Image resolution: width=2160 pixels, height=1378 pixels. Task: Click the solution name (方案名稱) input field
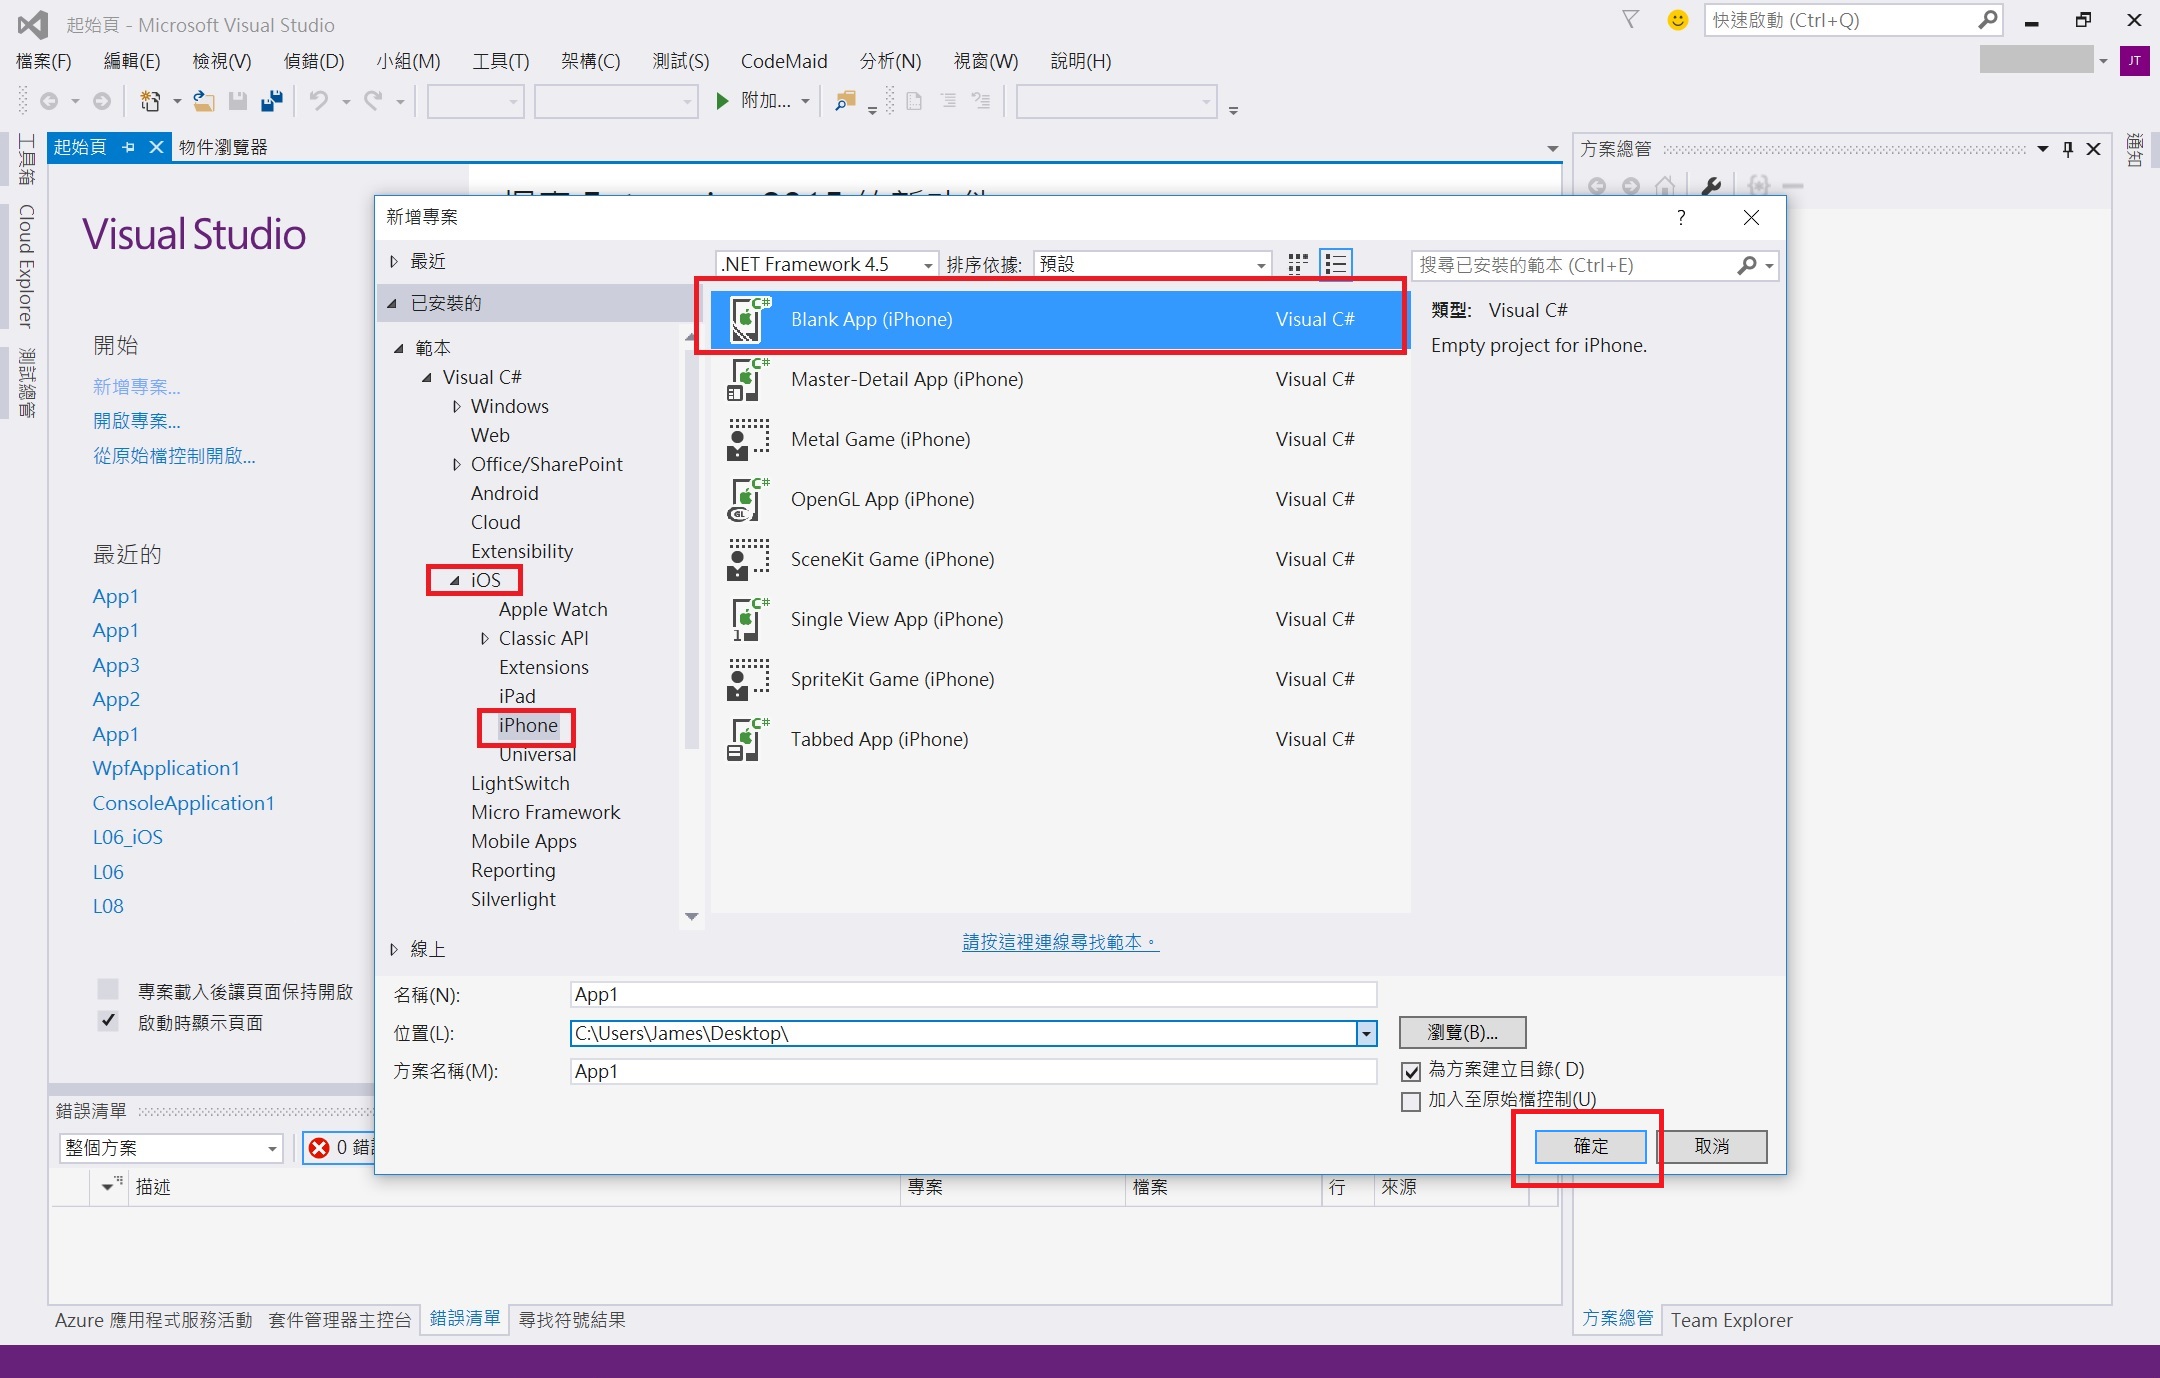(973, 1071)
